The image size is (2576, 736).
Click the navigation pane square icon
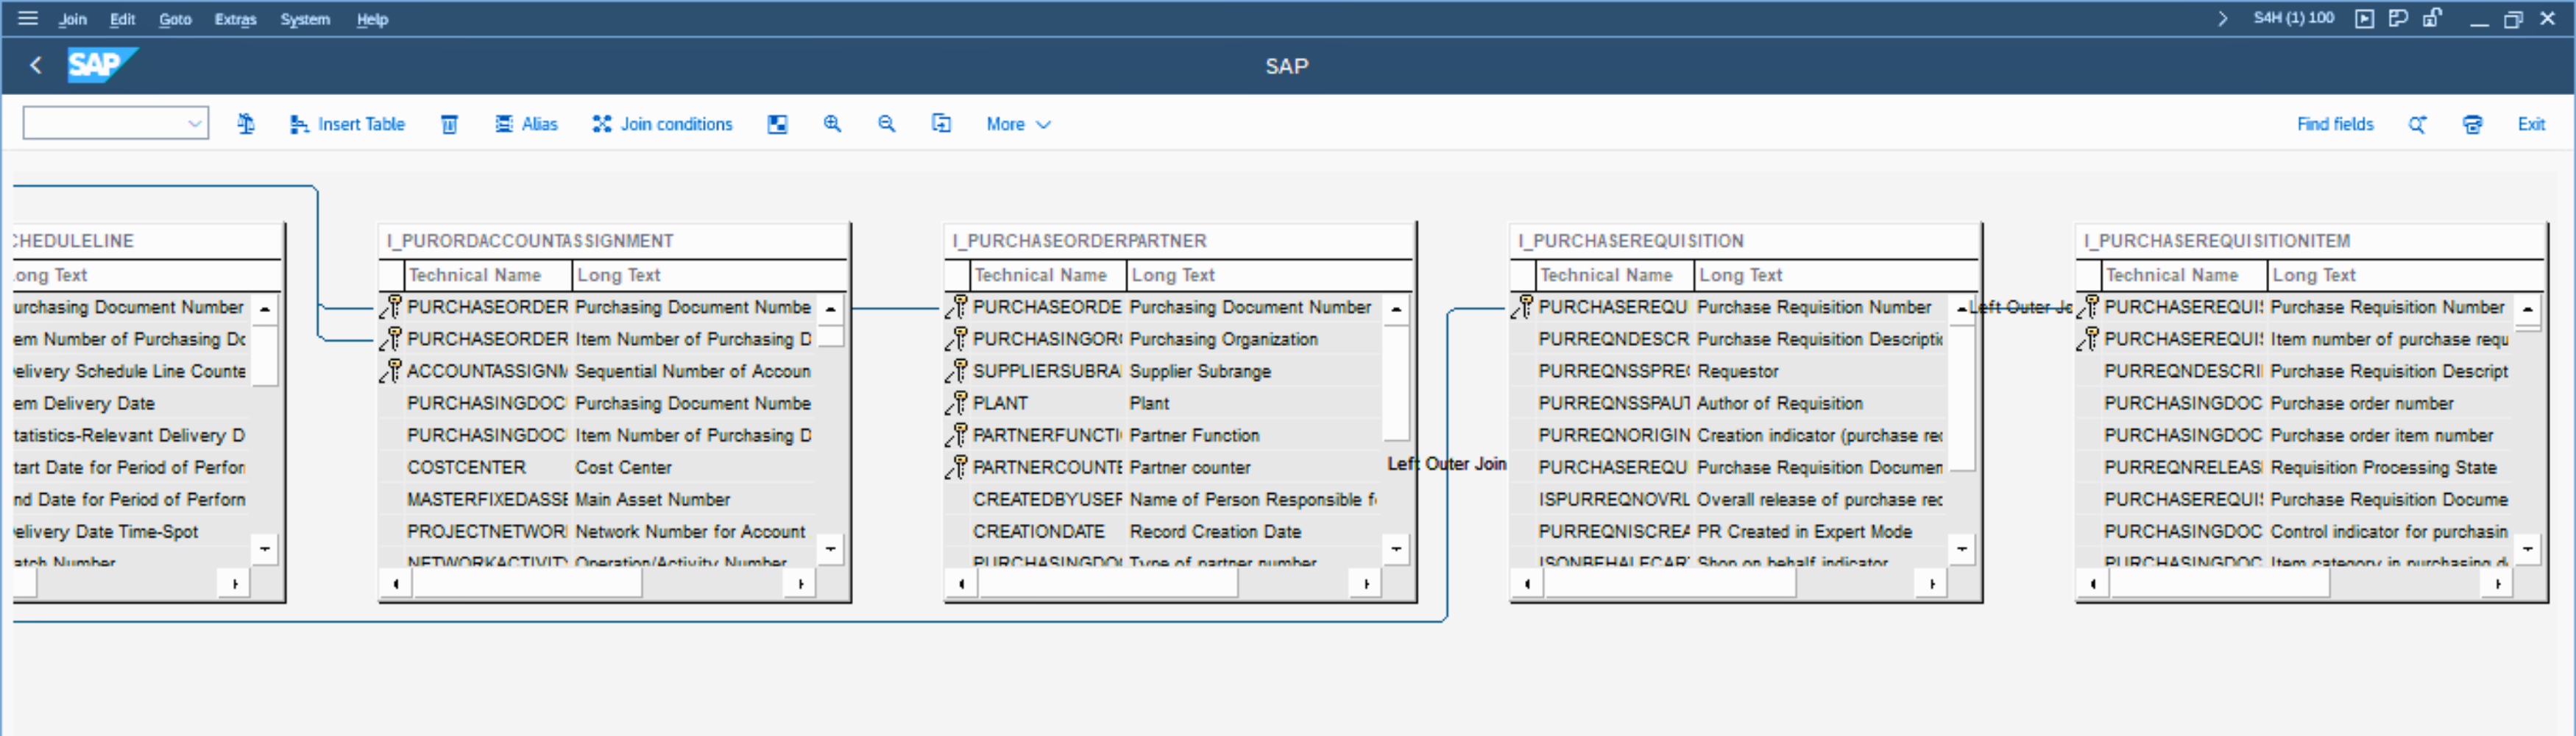(x=777, y=124)
